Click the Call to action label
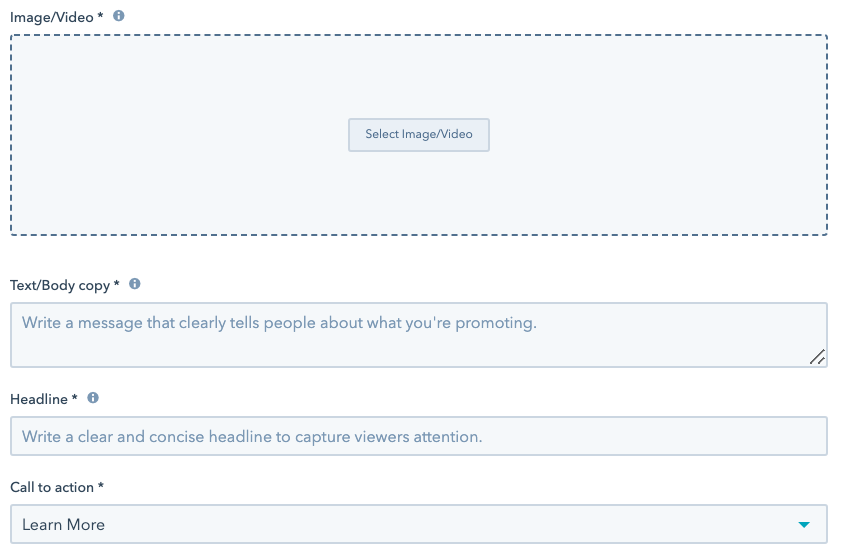858x560 pixels. click(52, 487)
